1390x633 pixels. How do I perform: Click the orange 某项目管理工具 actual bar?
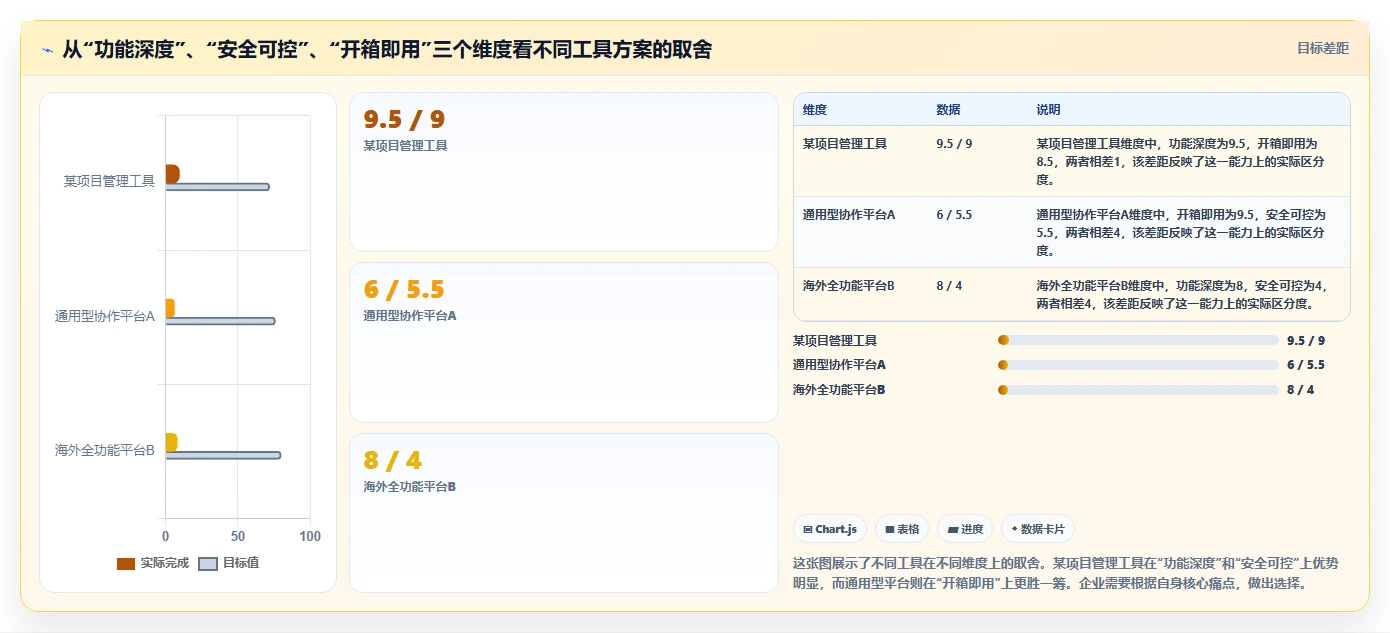click(172, 174)
